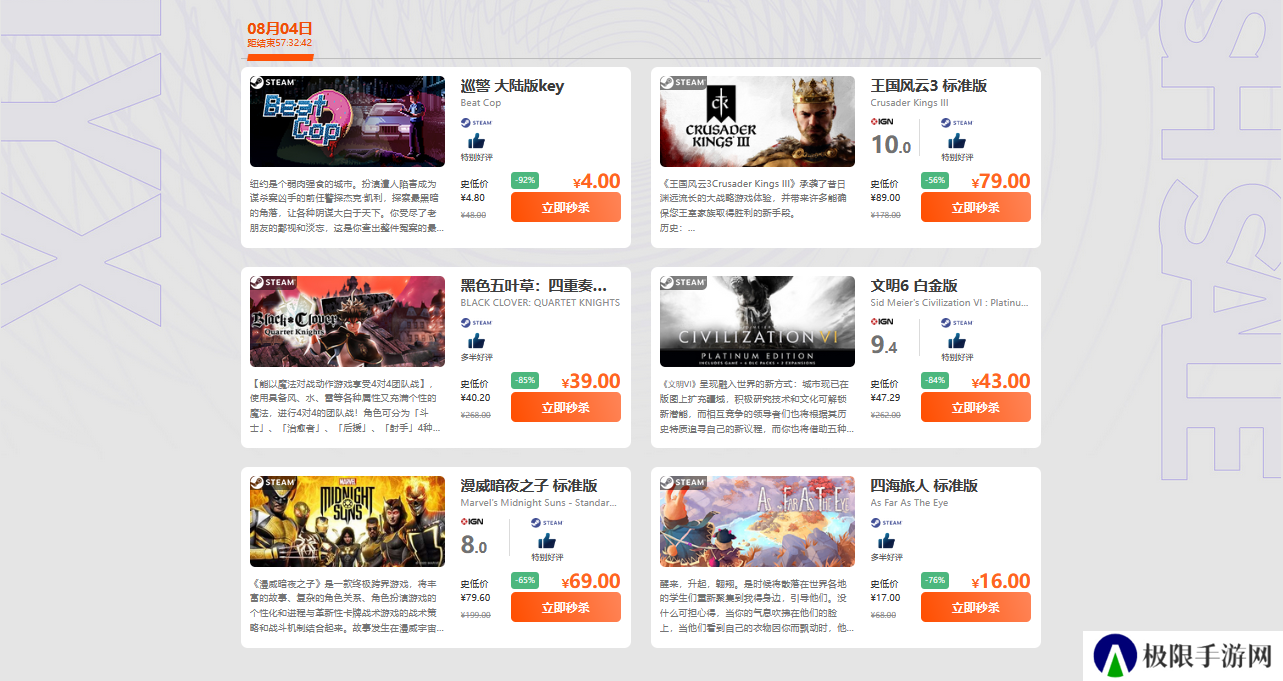Click the -84% discount badge

coord(935,380)
